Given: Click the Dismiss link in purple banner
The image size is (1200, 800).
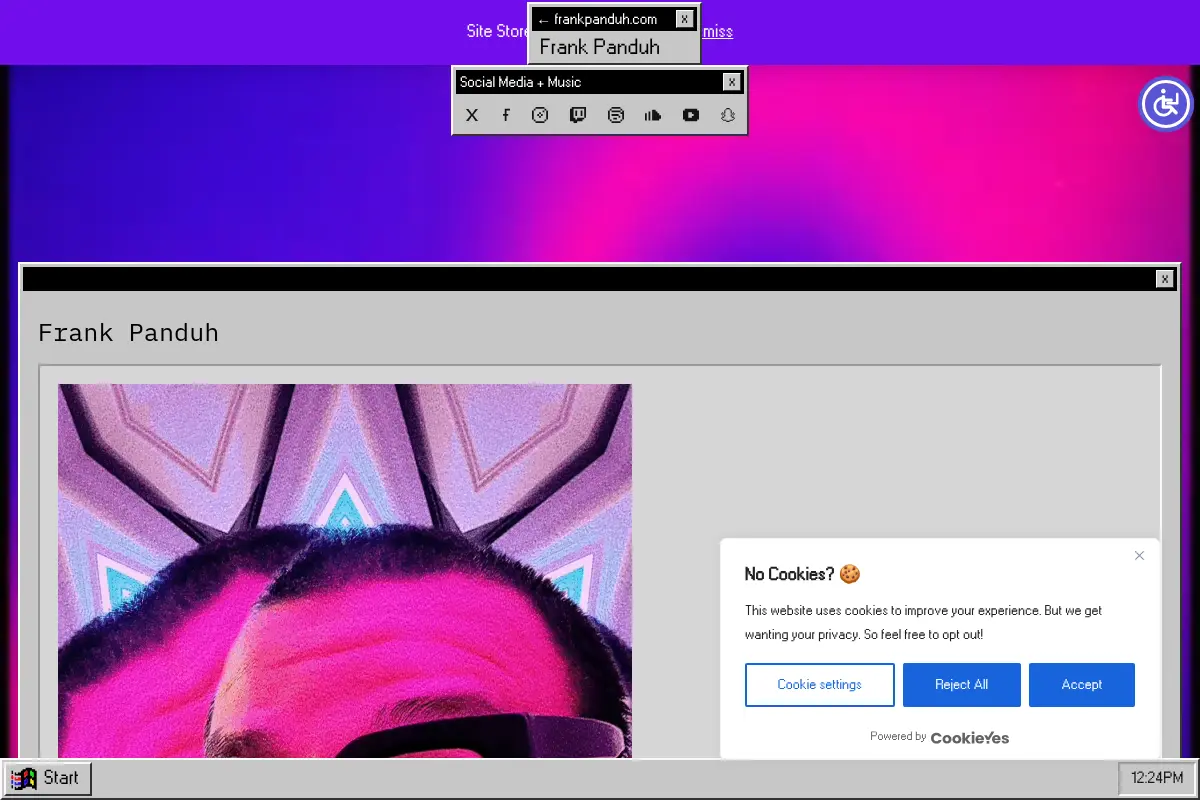Looking at the screenshot, I should pos(717,31).
